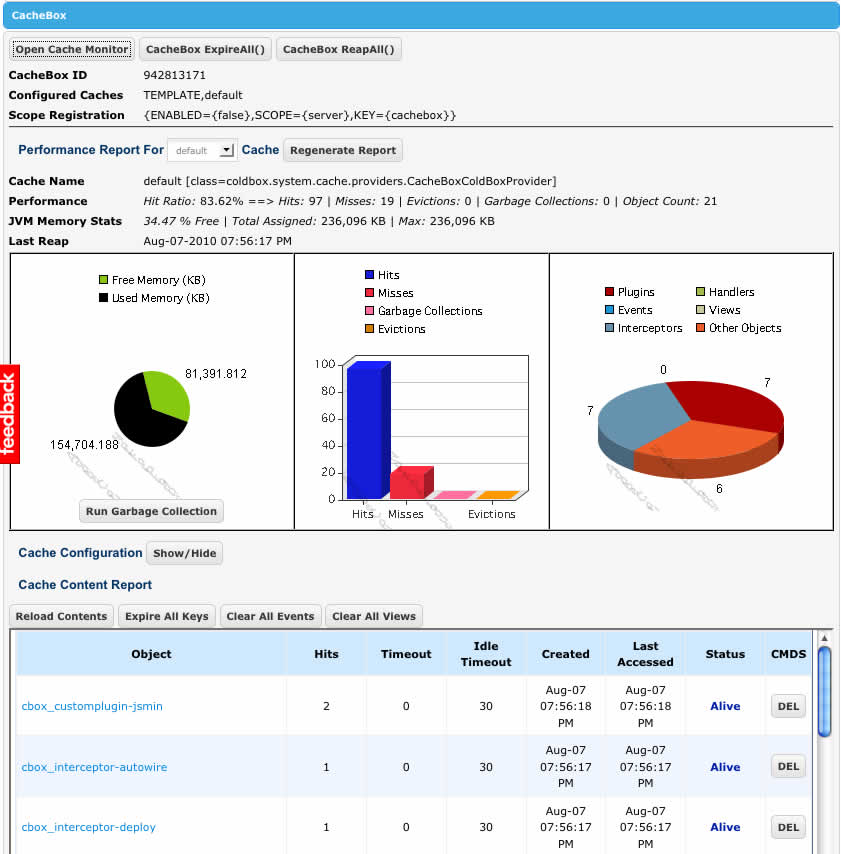Run Garbage Collection on the JVM
Viewport: 841px width, 854px height.
coord(151,511)
